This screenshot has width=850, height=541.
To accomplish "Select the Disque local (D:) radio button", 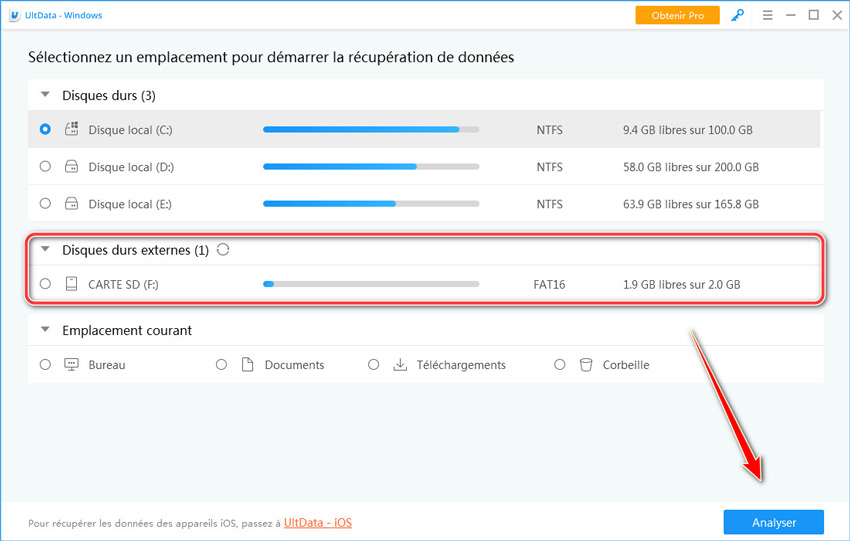I will pyautogui.click(x=45, y=167).
